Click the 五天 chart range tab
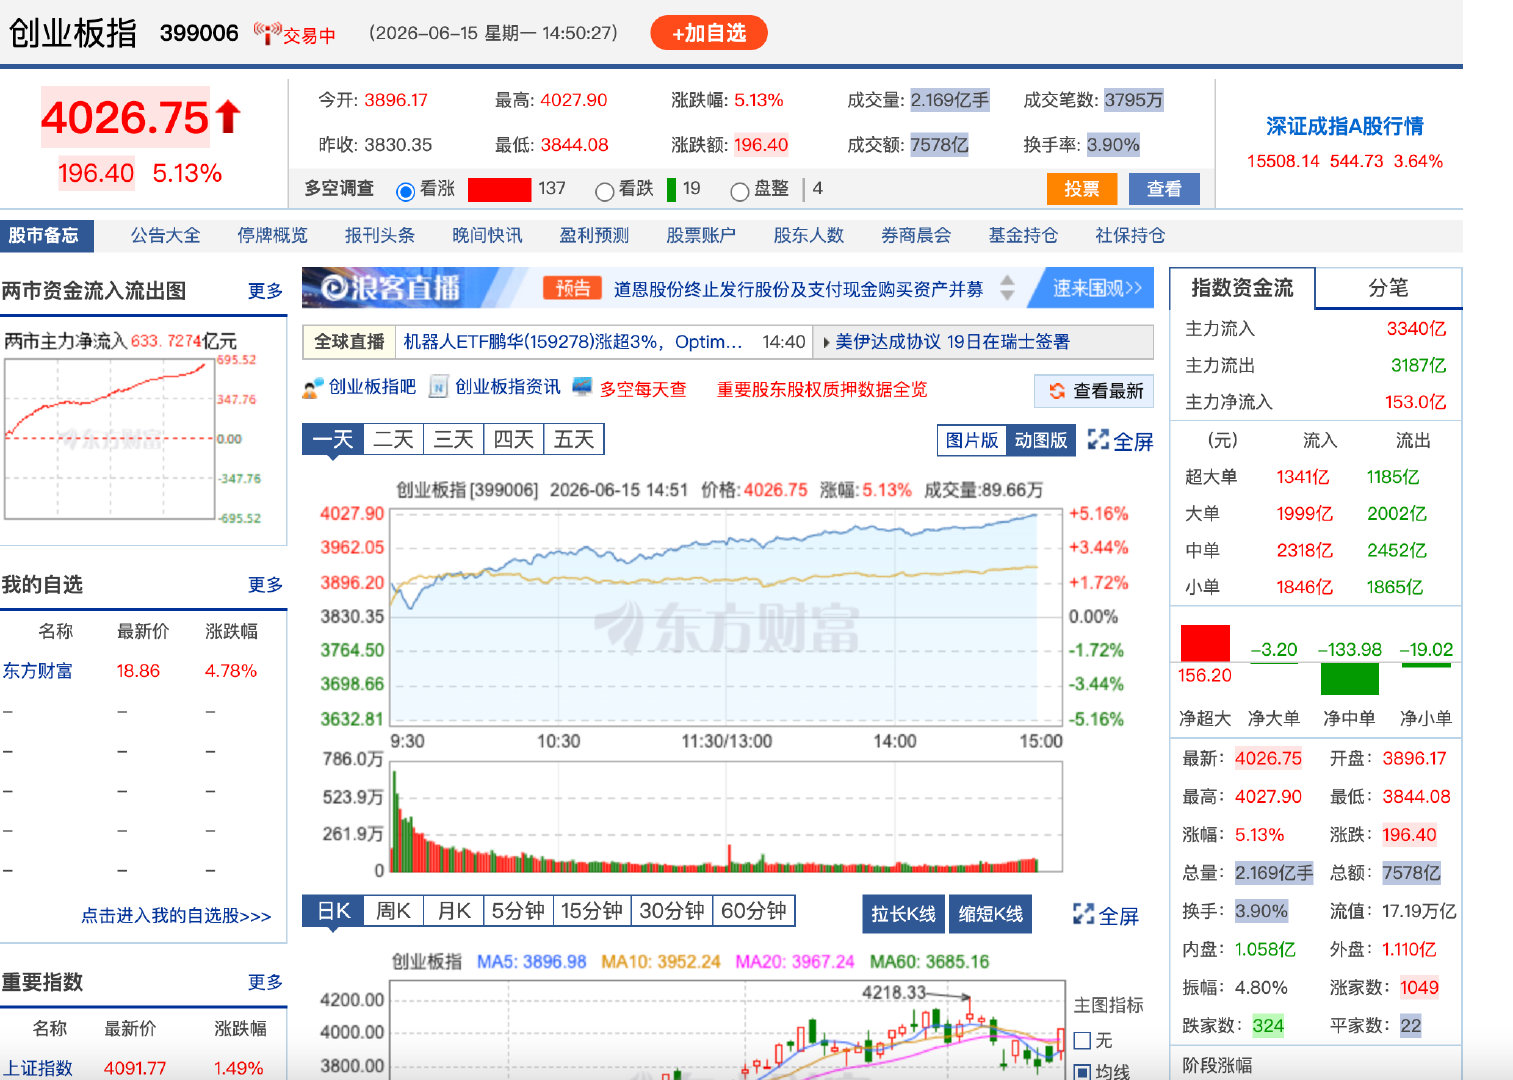Screen dimensions: 1513x1080 574,439
